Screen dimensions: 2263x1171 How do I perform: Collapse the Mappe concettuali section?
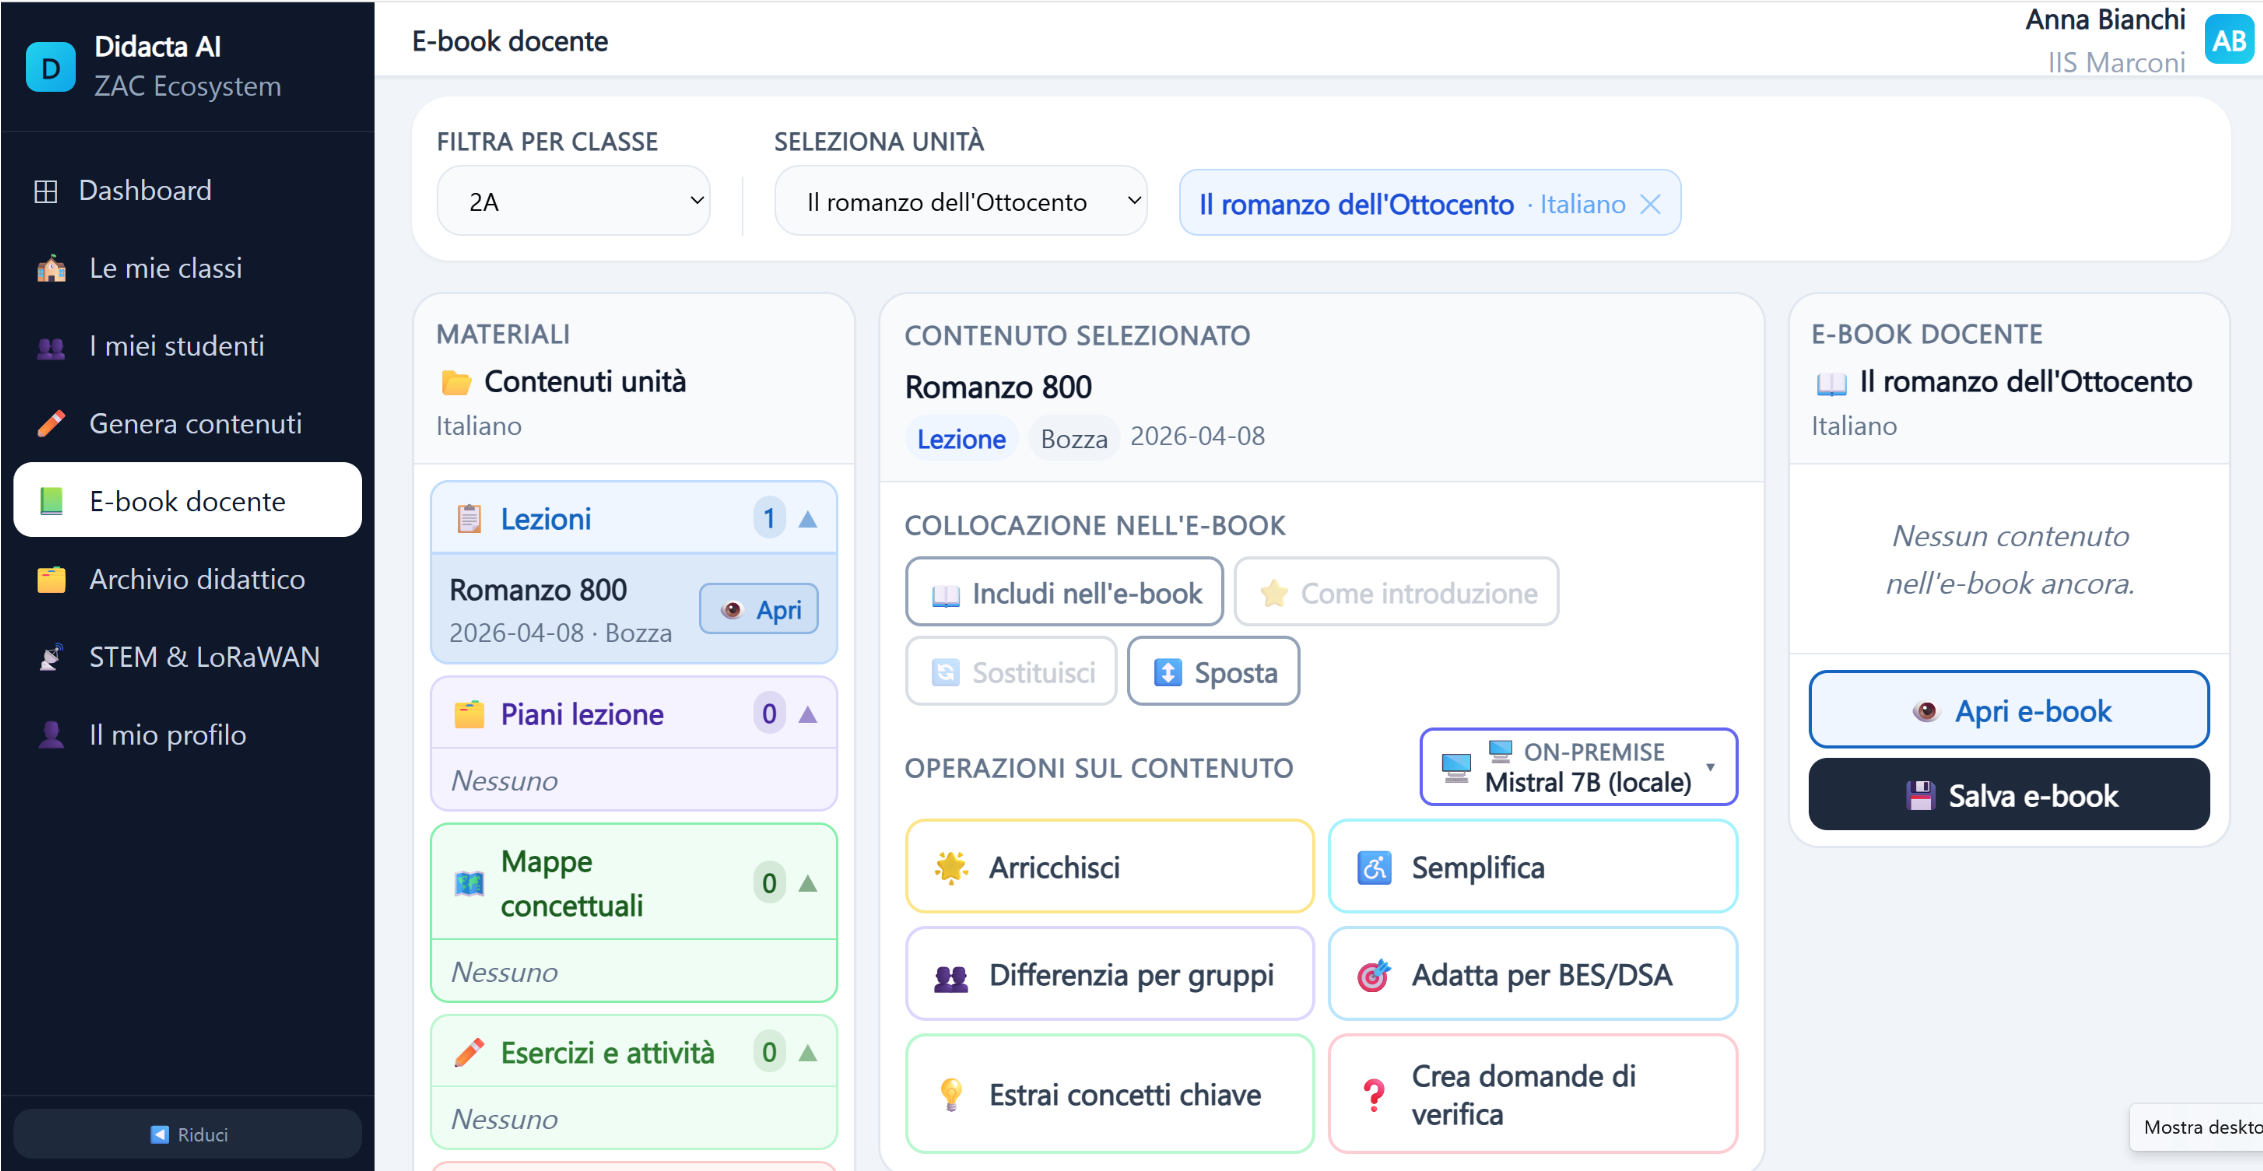point(808,883)
